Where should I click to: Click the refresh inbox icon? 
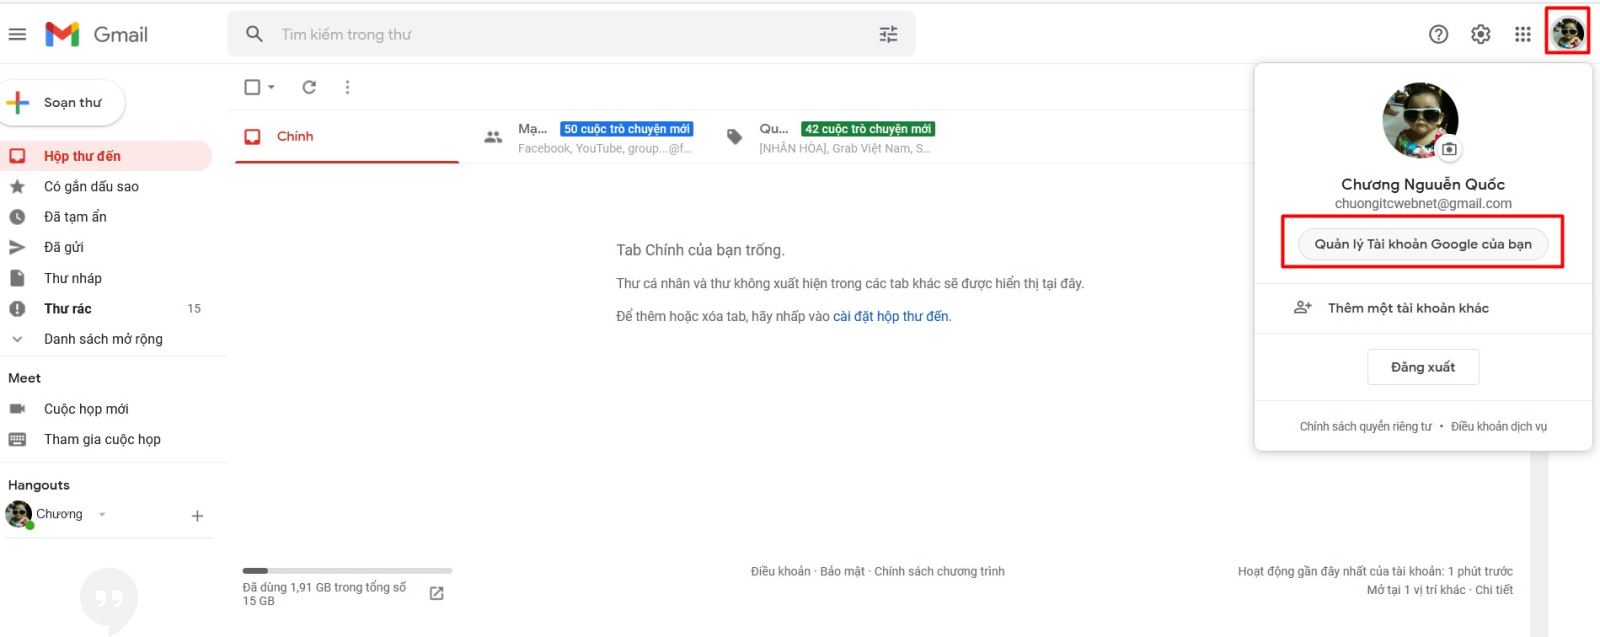(x=309, y=87)
